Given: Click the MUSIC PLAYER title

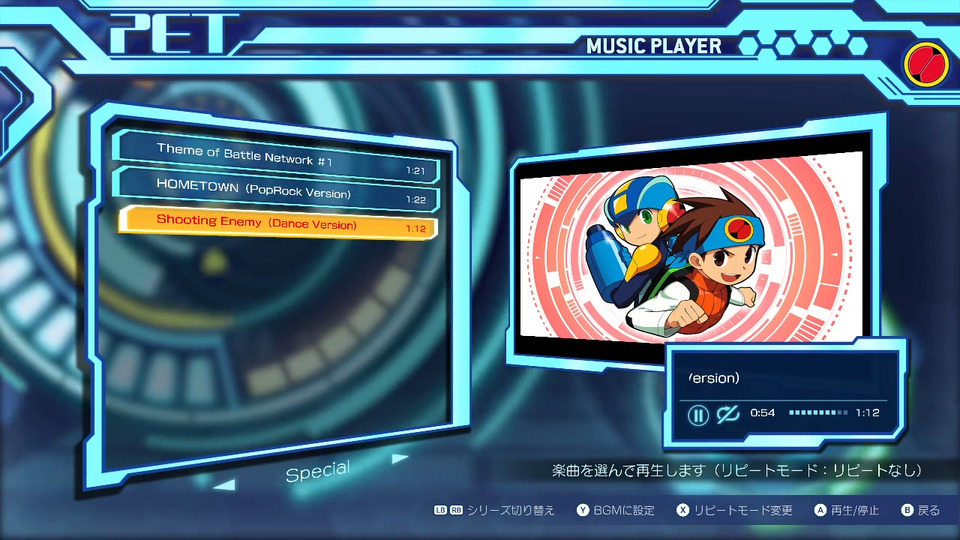Looking at the screenshot, I should click(x=654, y=46).
